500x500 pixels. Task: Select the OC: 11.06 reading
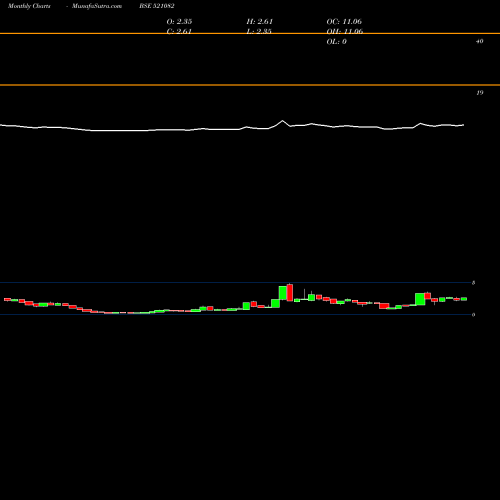(x=344, y=22)
